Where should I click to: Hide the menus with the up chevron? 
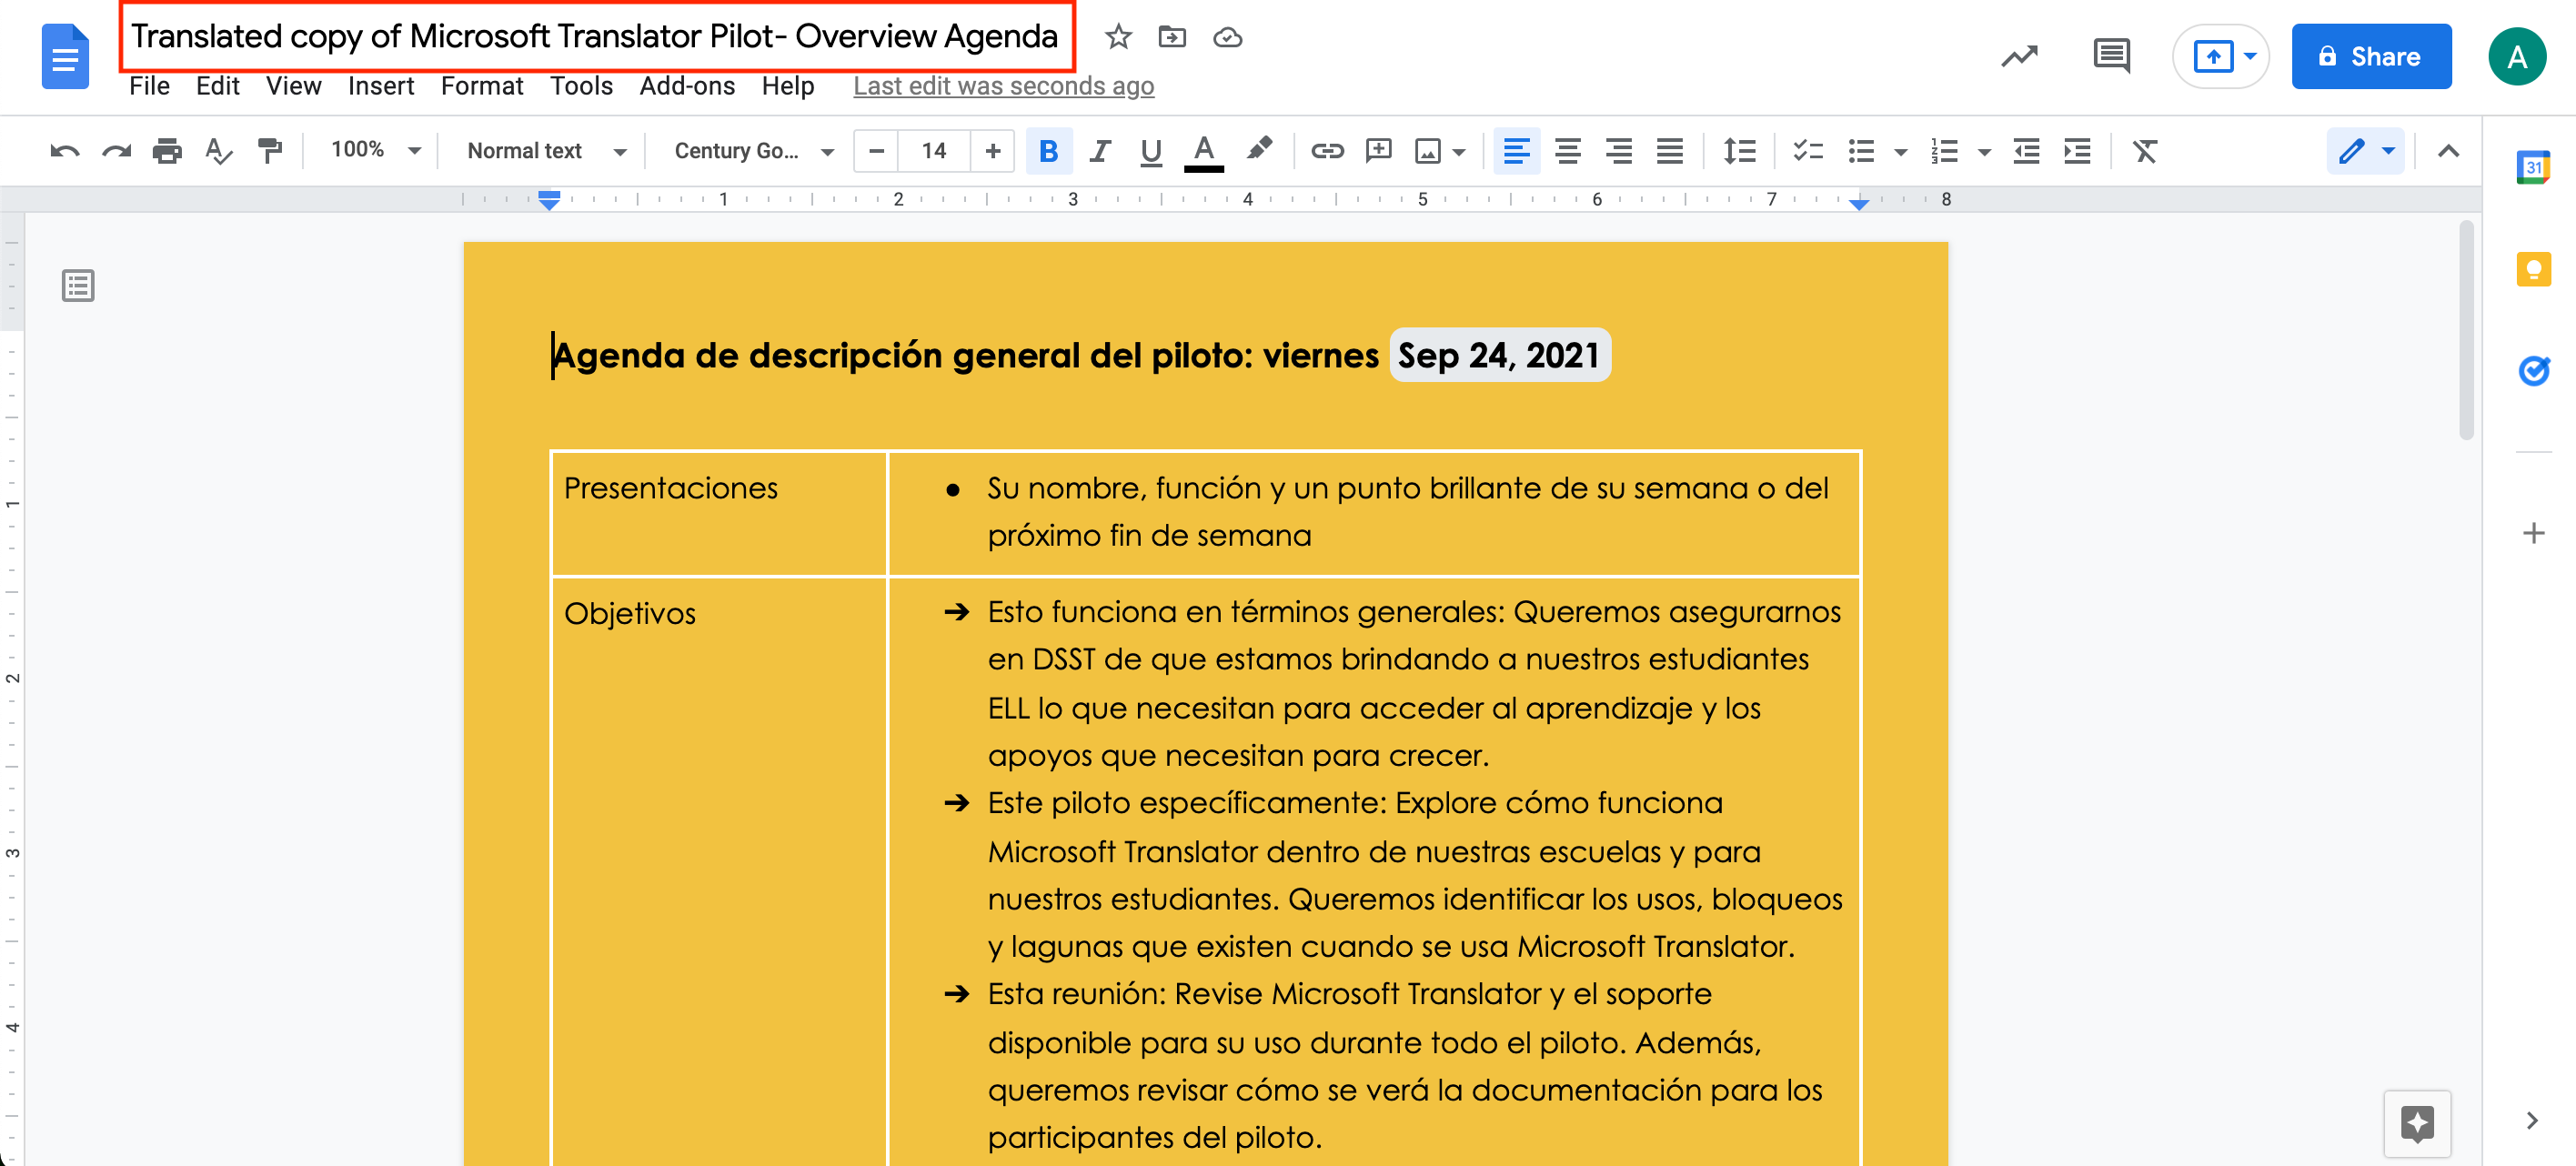pyautogui.click(x=2447, y=151)
